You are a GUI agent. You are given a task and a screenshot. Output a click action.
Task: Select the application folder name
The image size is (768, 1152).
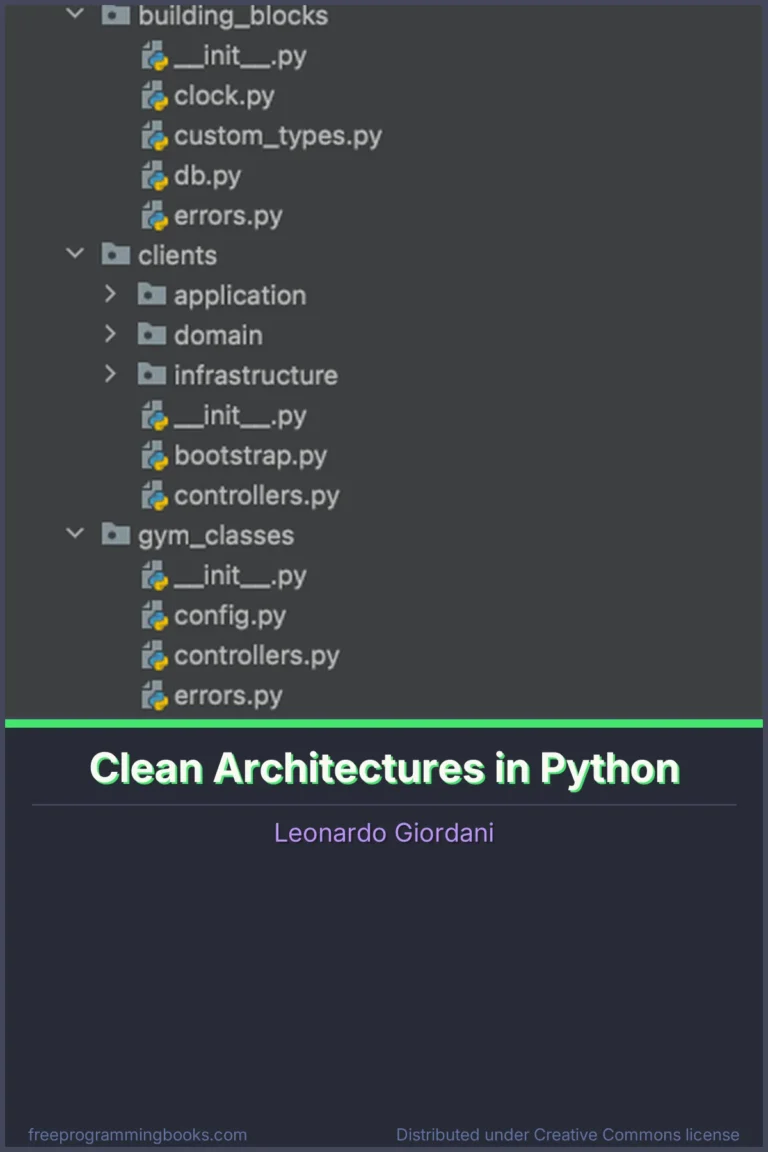point(240,295)
